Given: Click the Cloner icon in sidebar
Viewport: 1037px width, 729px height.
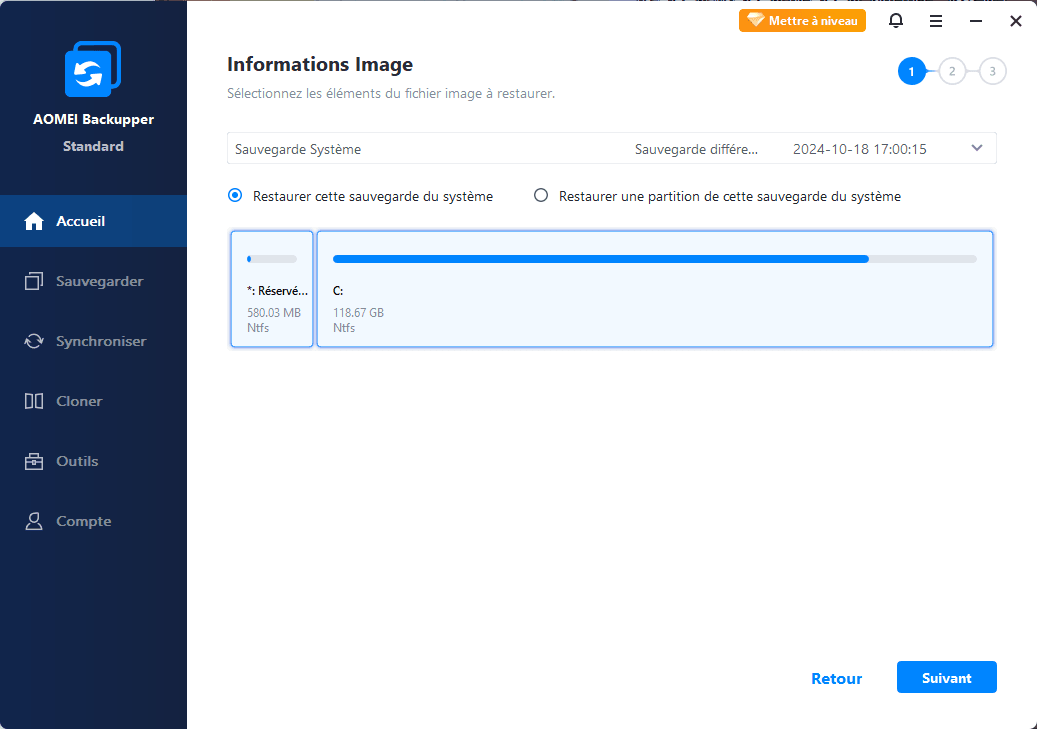Looking at the screenshot, I should [34, 401].
